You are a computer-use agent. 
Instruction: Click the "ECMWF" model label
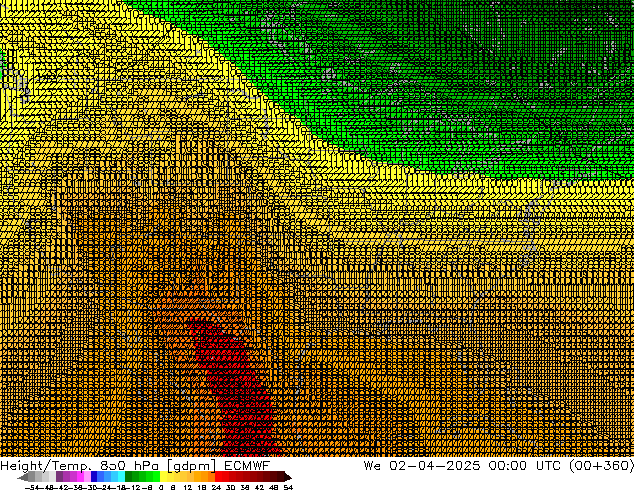[x=247, y=466]
